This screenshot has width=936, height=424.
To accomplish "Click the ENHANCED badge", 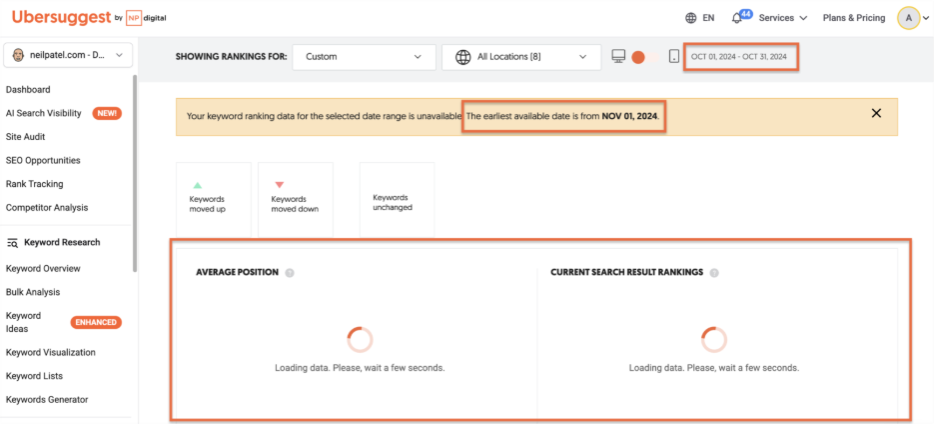I will point(96,322).
